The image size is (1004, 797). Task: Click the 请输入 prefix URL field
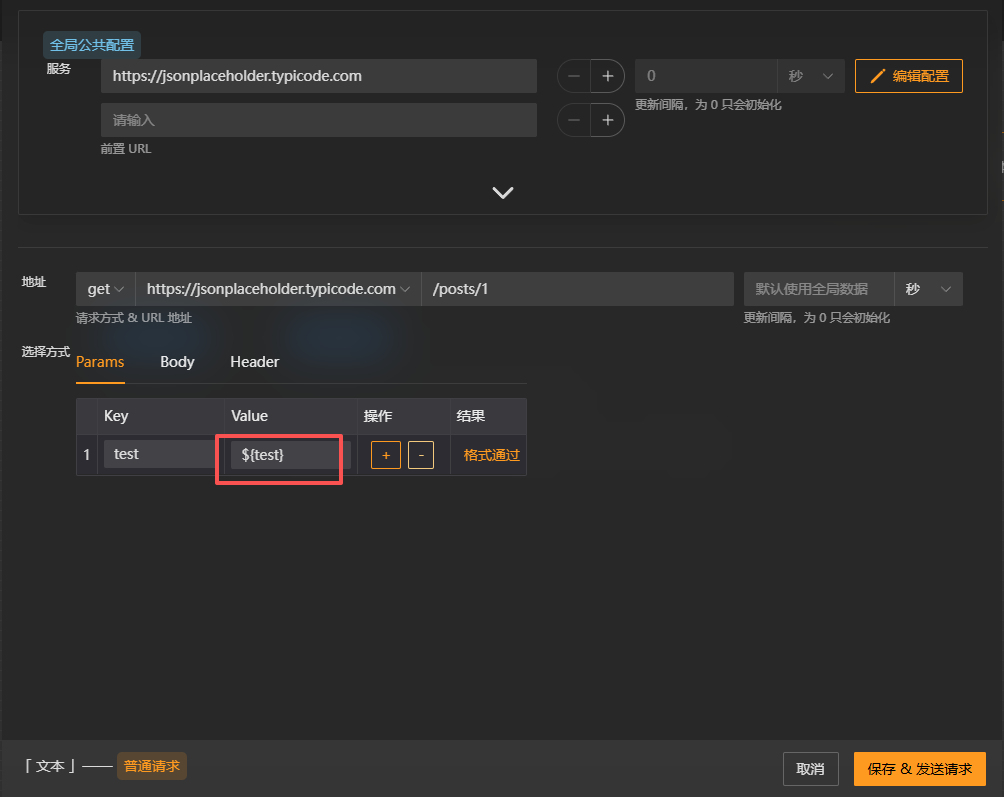[x=319, y=120]
